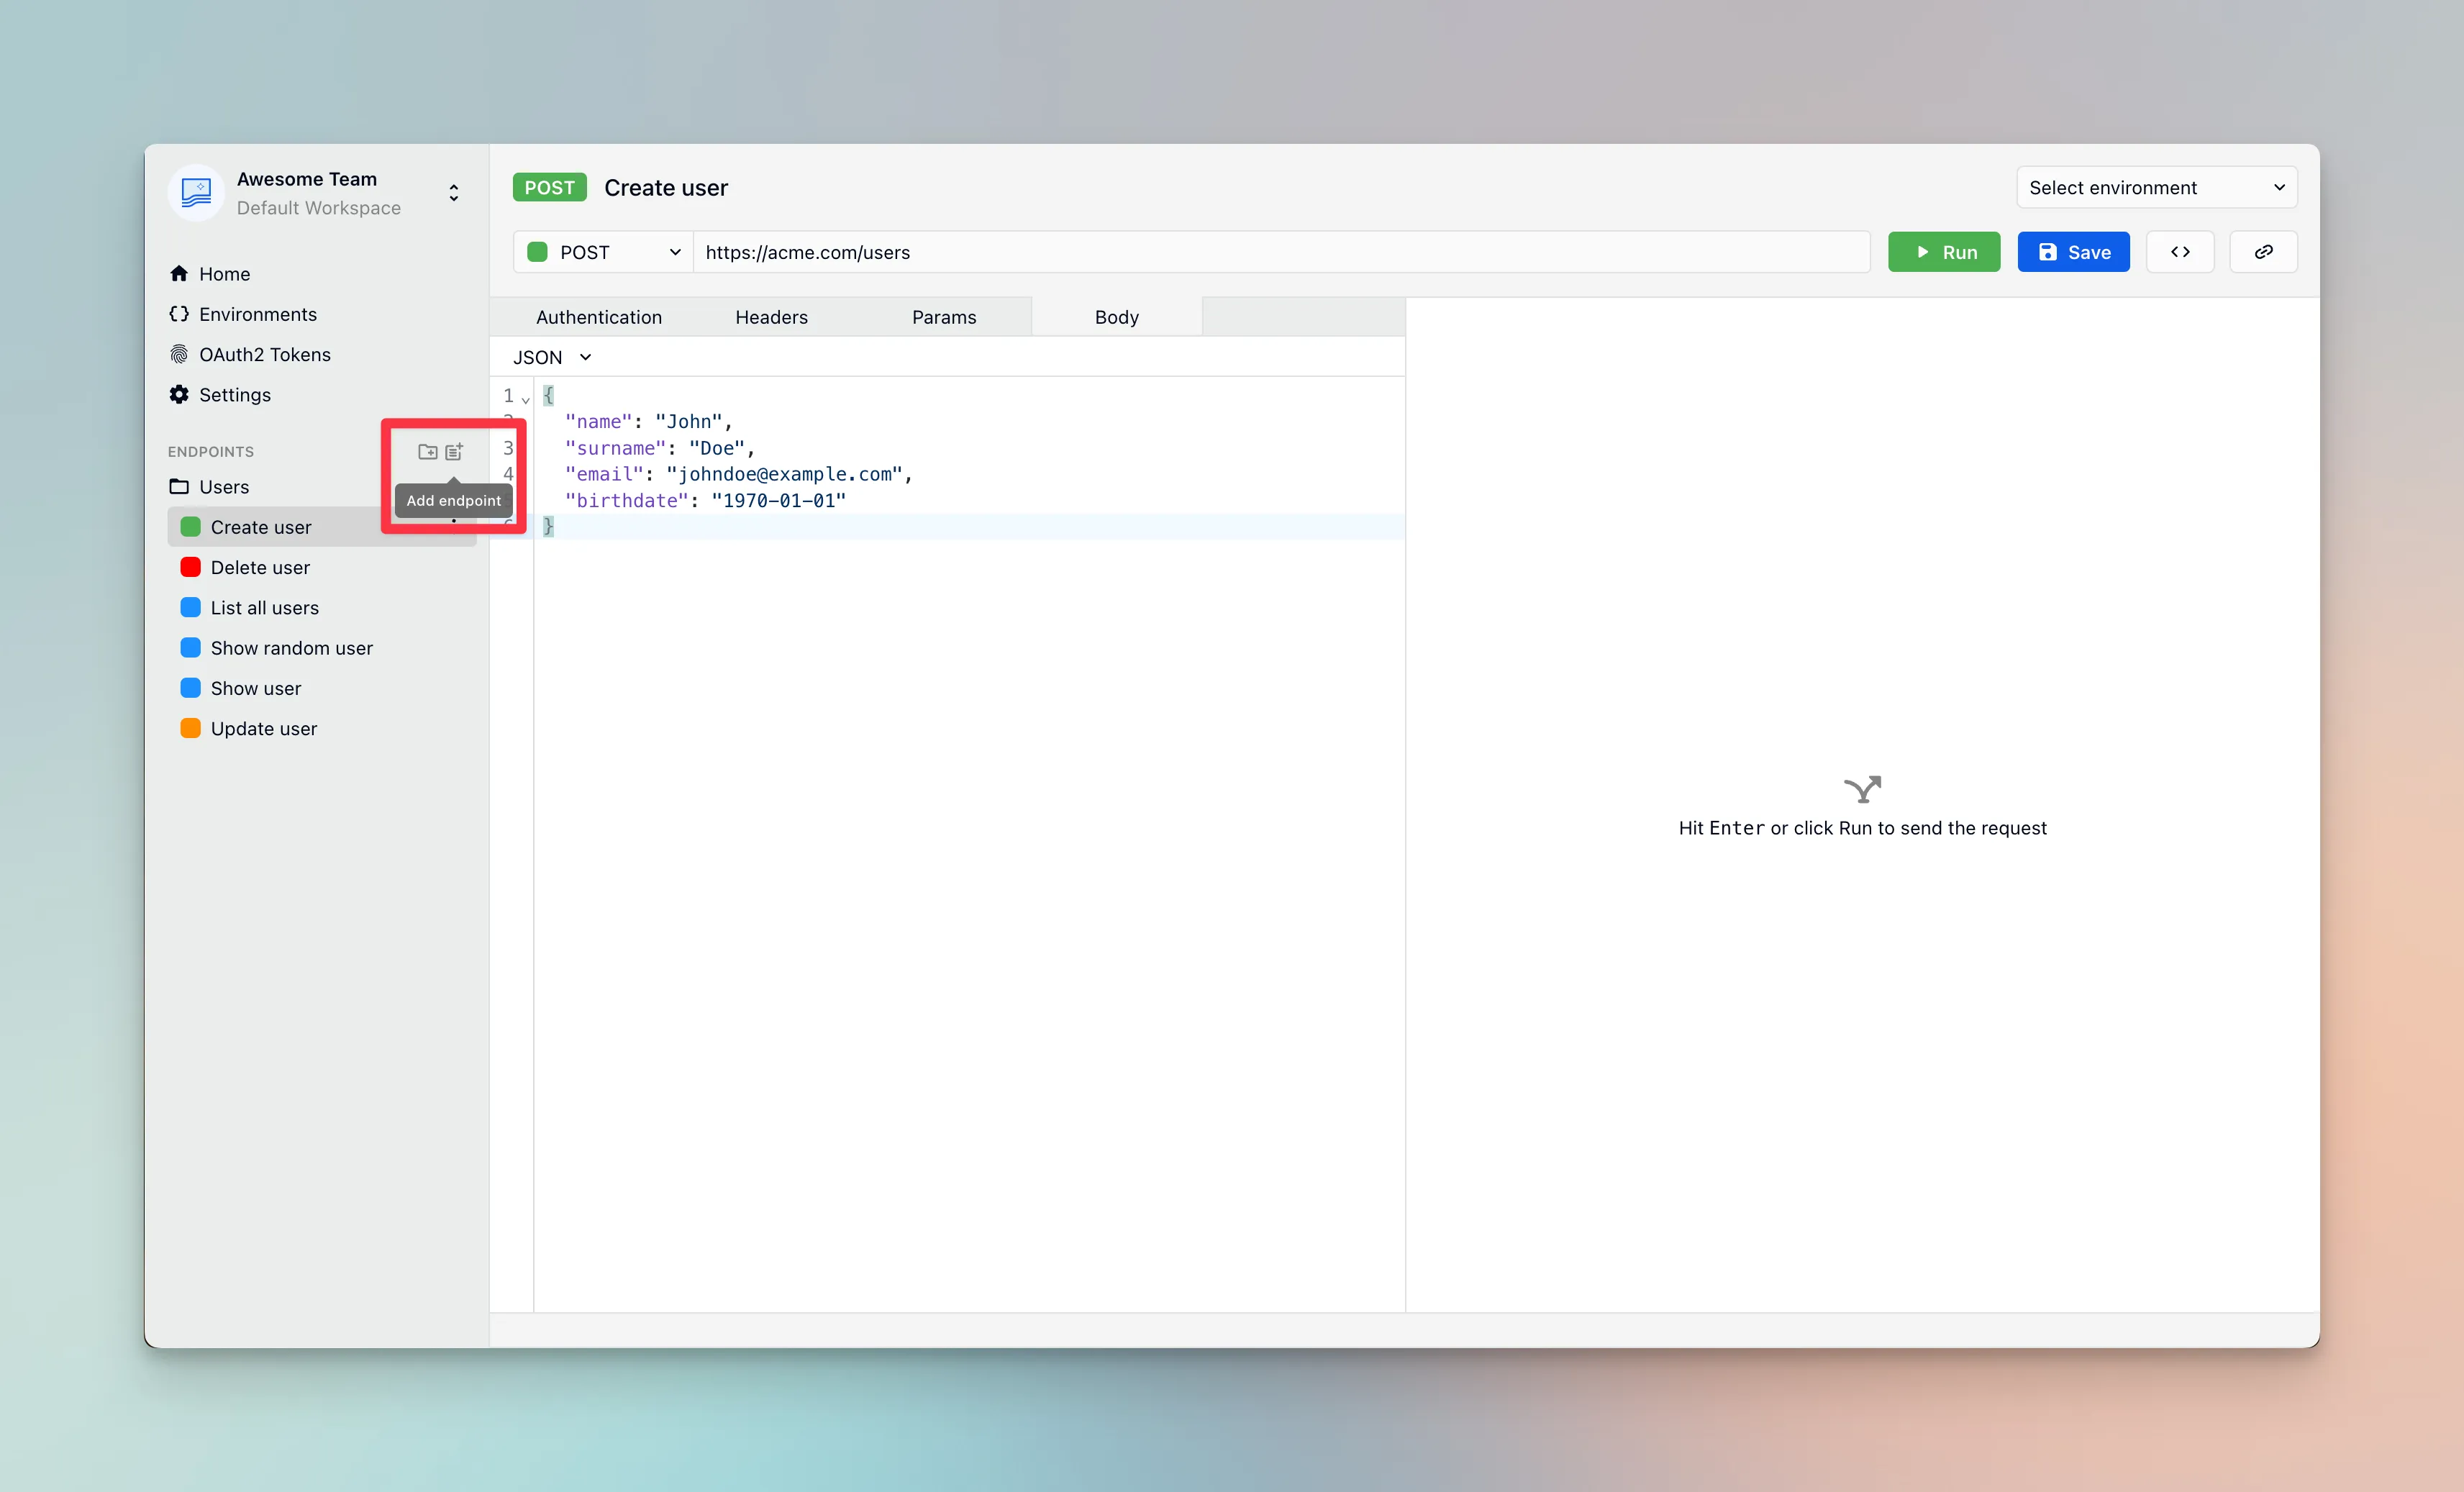Select the Create user endpoint

point(322,527)
